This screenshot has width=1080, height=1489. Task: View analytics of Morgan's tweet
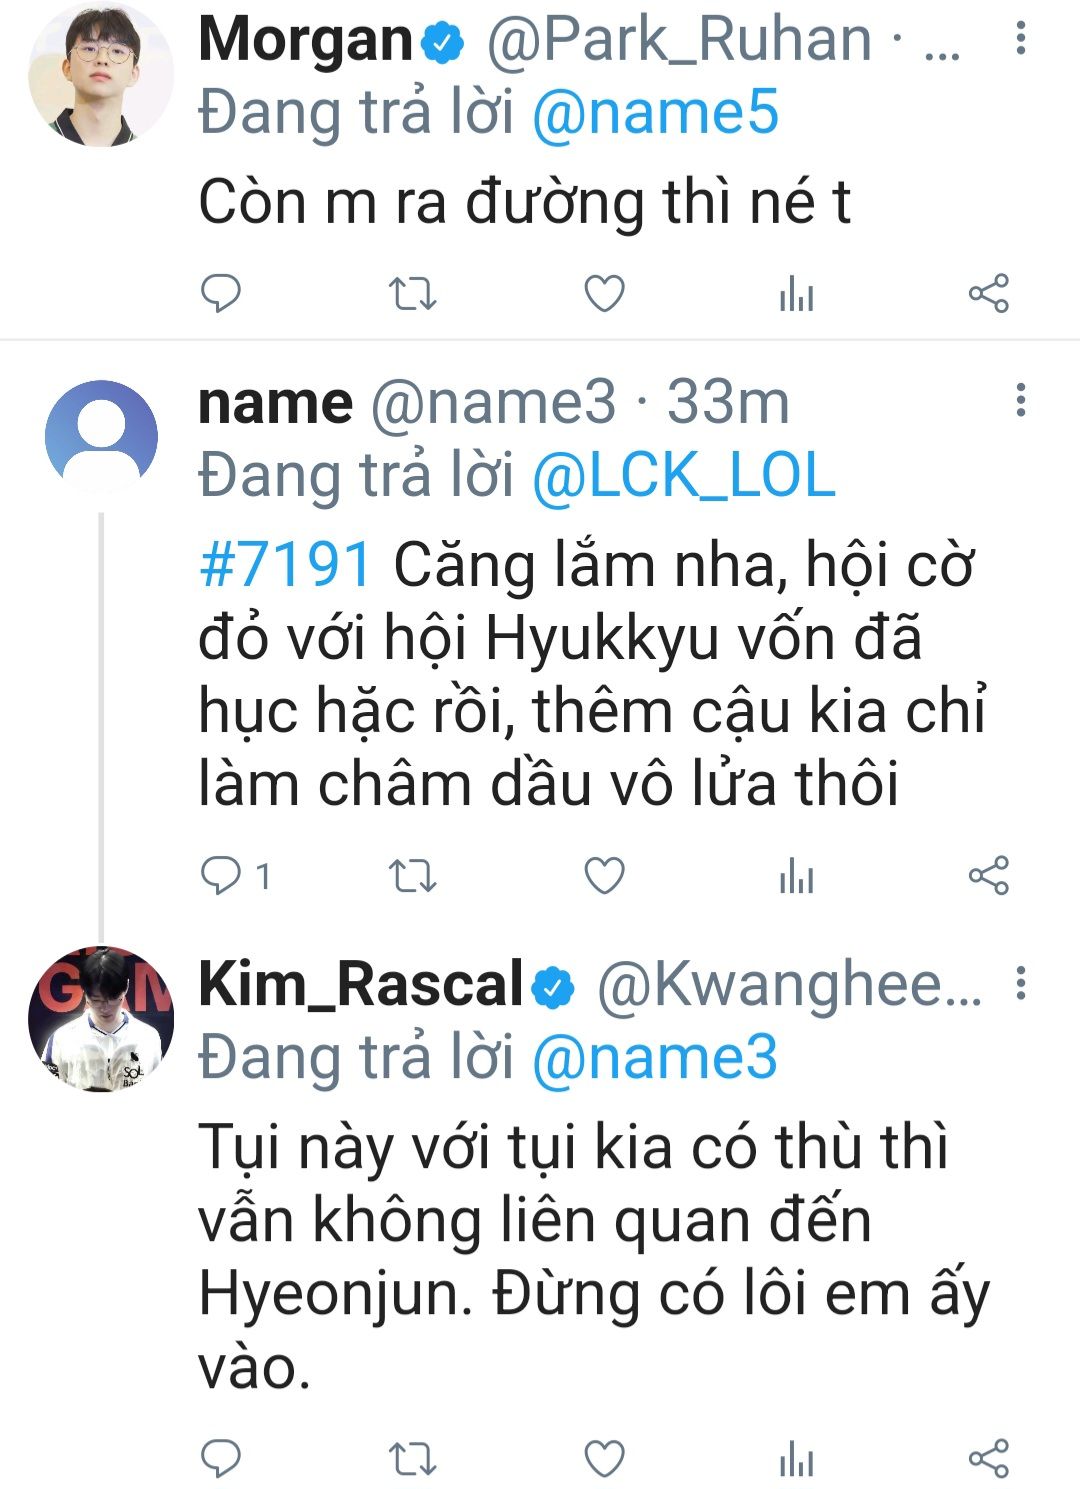pyautogui.click(x=796, y=295)
